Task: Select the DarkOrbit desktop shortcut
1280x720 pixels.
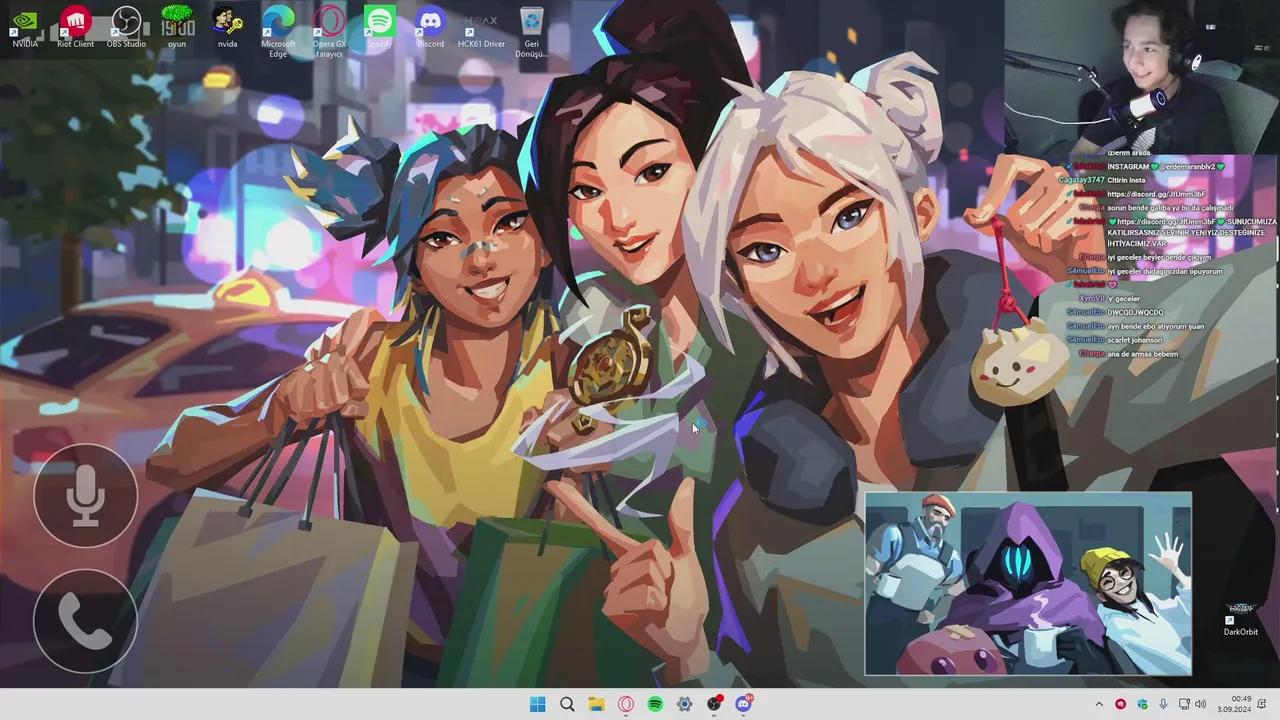Action: [1240, 618]
